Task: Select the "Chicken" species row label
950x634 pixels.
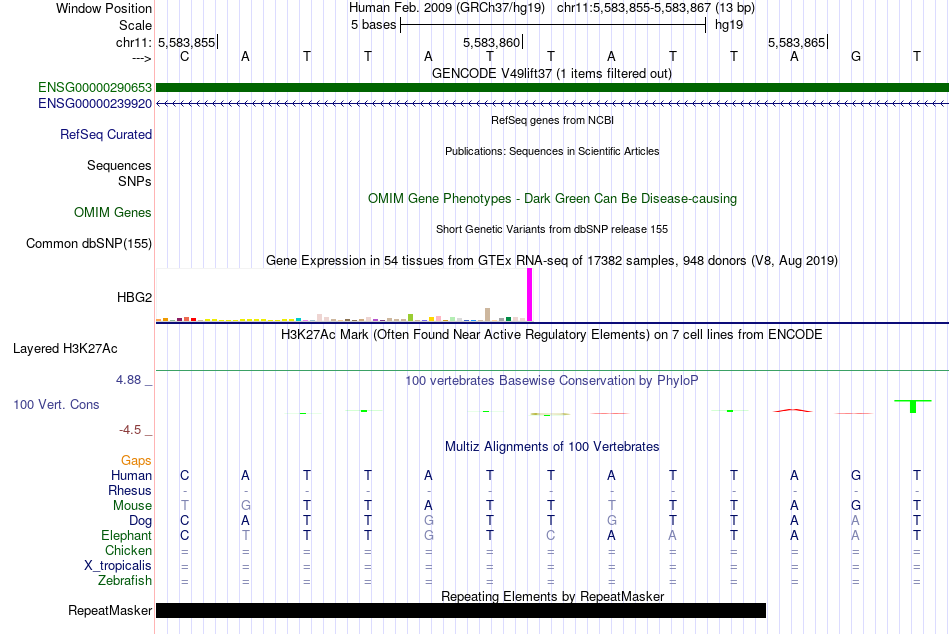Action: [128, 550]
